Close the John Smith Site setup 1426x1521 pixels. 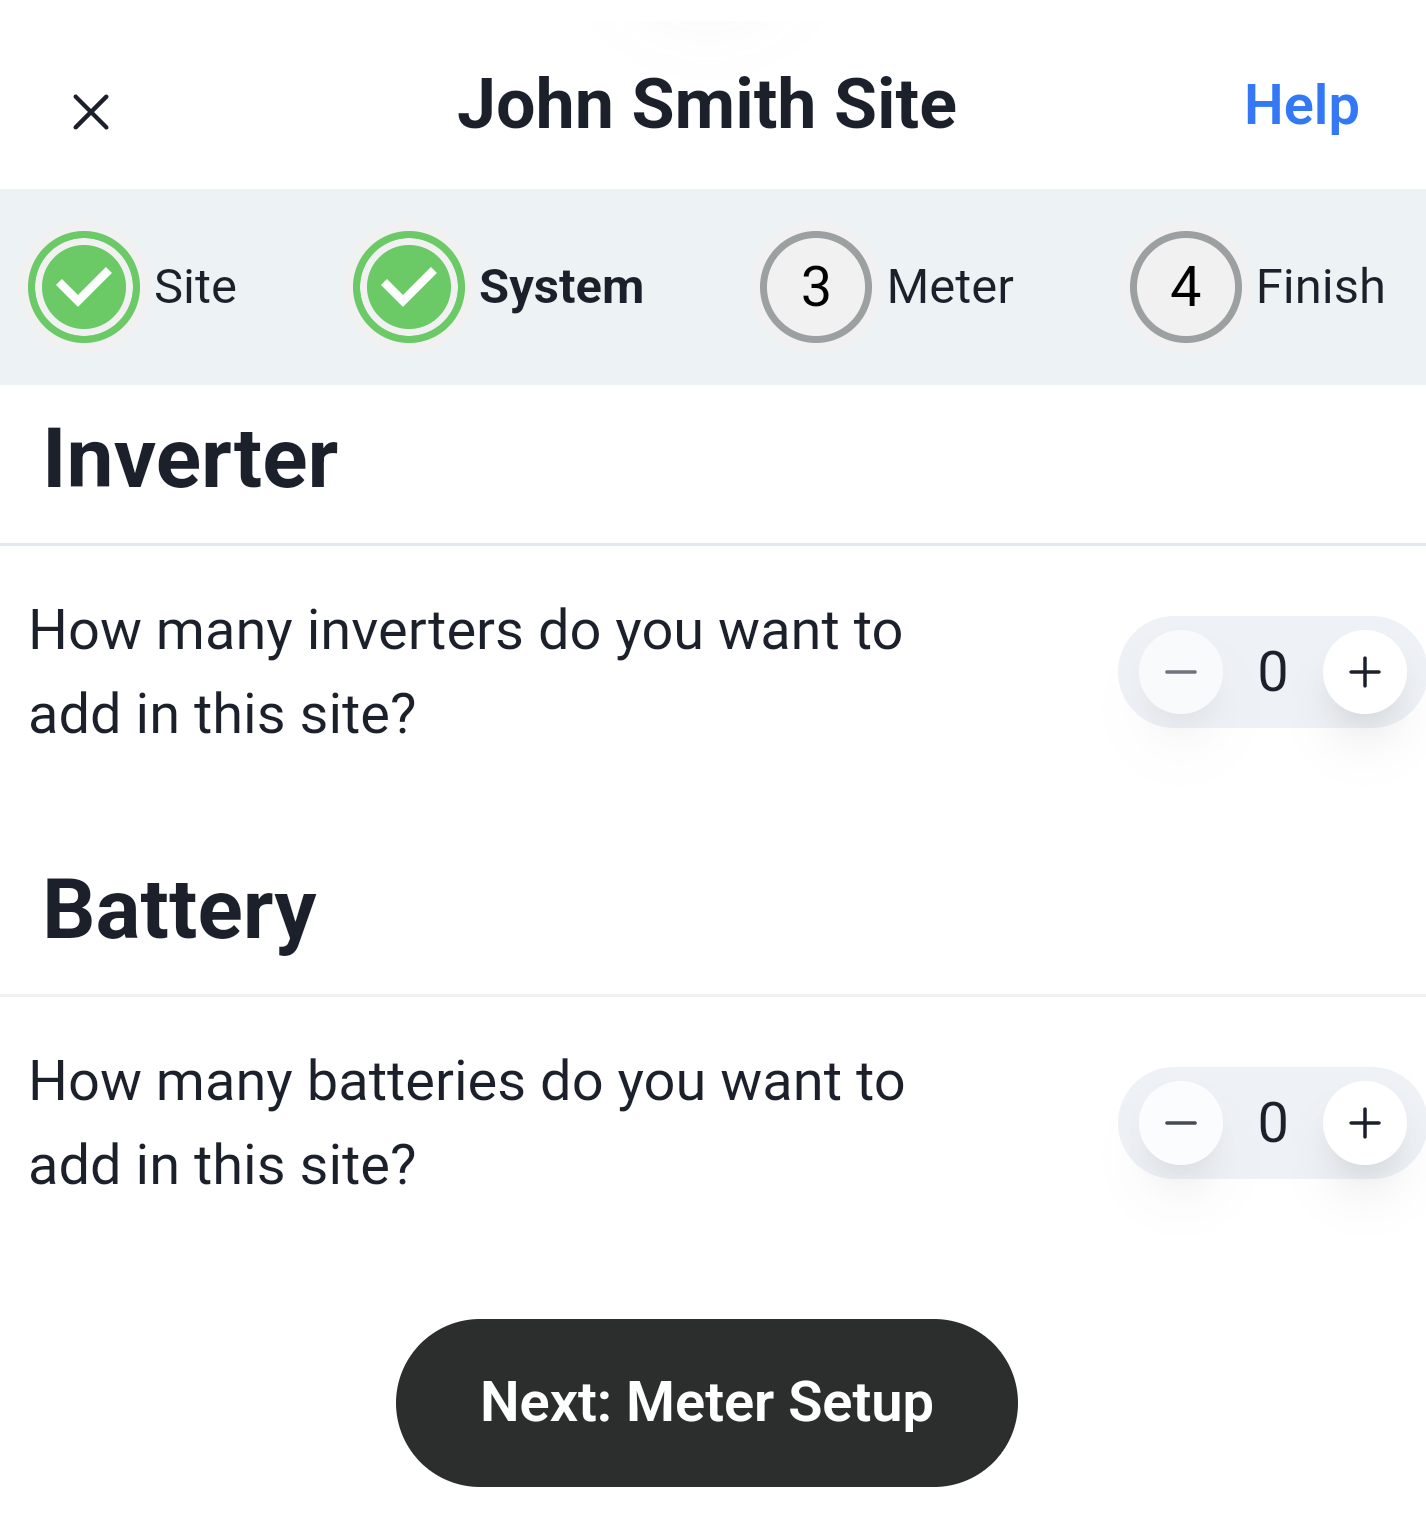[x=91, y=112]
